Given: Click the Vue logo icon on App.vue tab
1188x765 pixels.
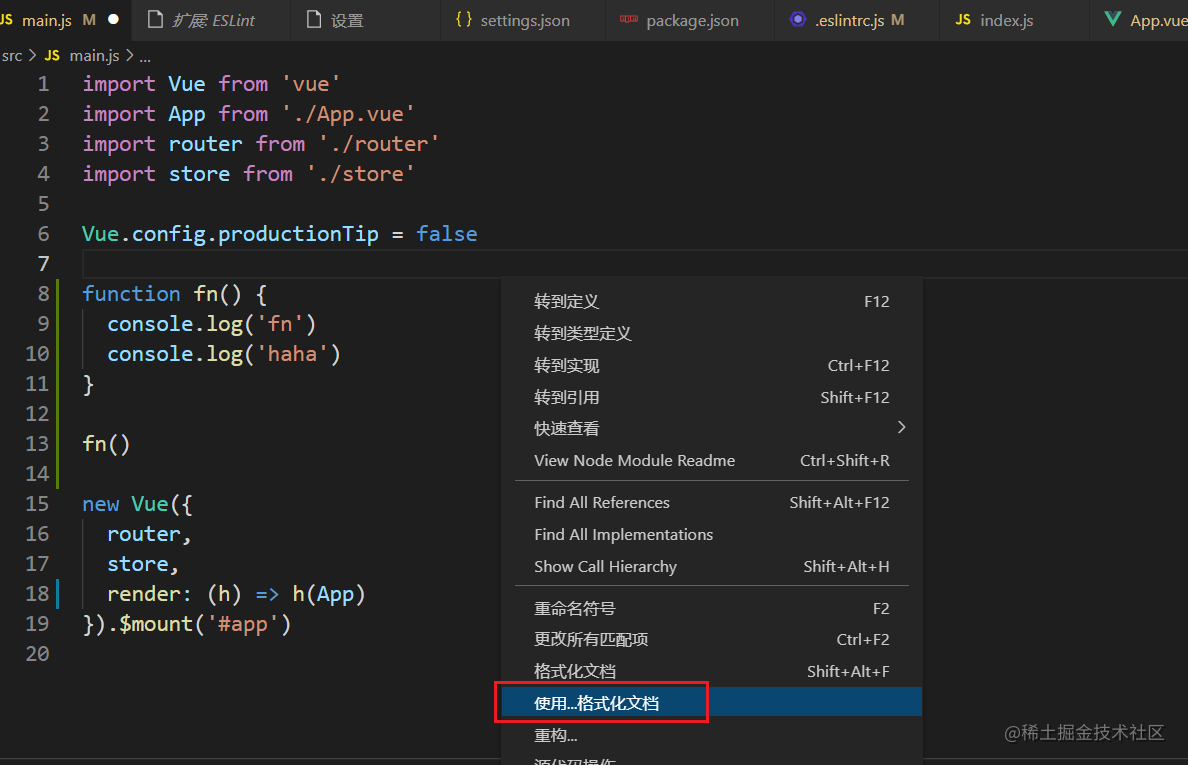Looking at the screenshot, I should (x=1112, y=20).
